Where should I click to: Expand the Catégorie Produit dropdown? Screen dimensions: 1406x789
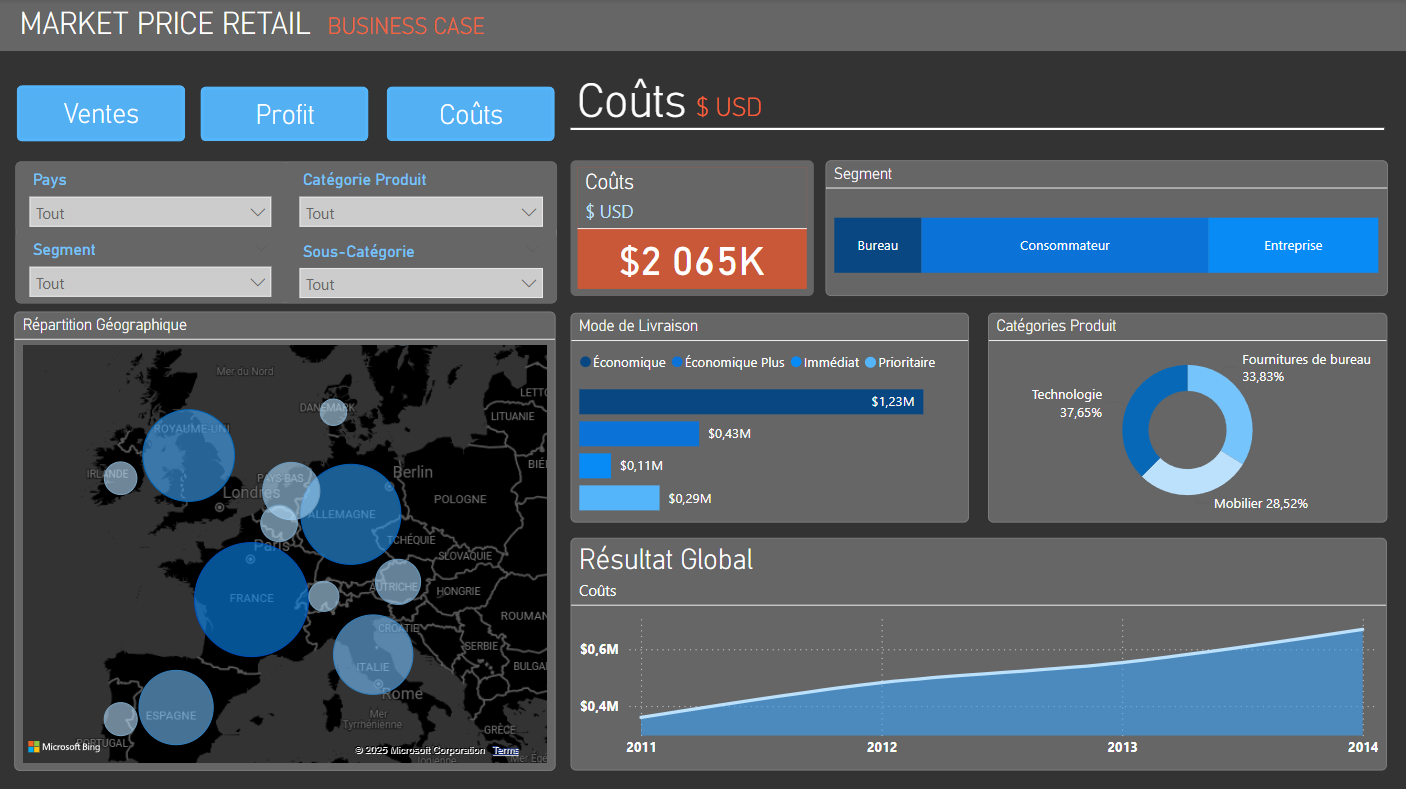(420, 213)
